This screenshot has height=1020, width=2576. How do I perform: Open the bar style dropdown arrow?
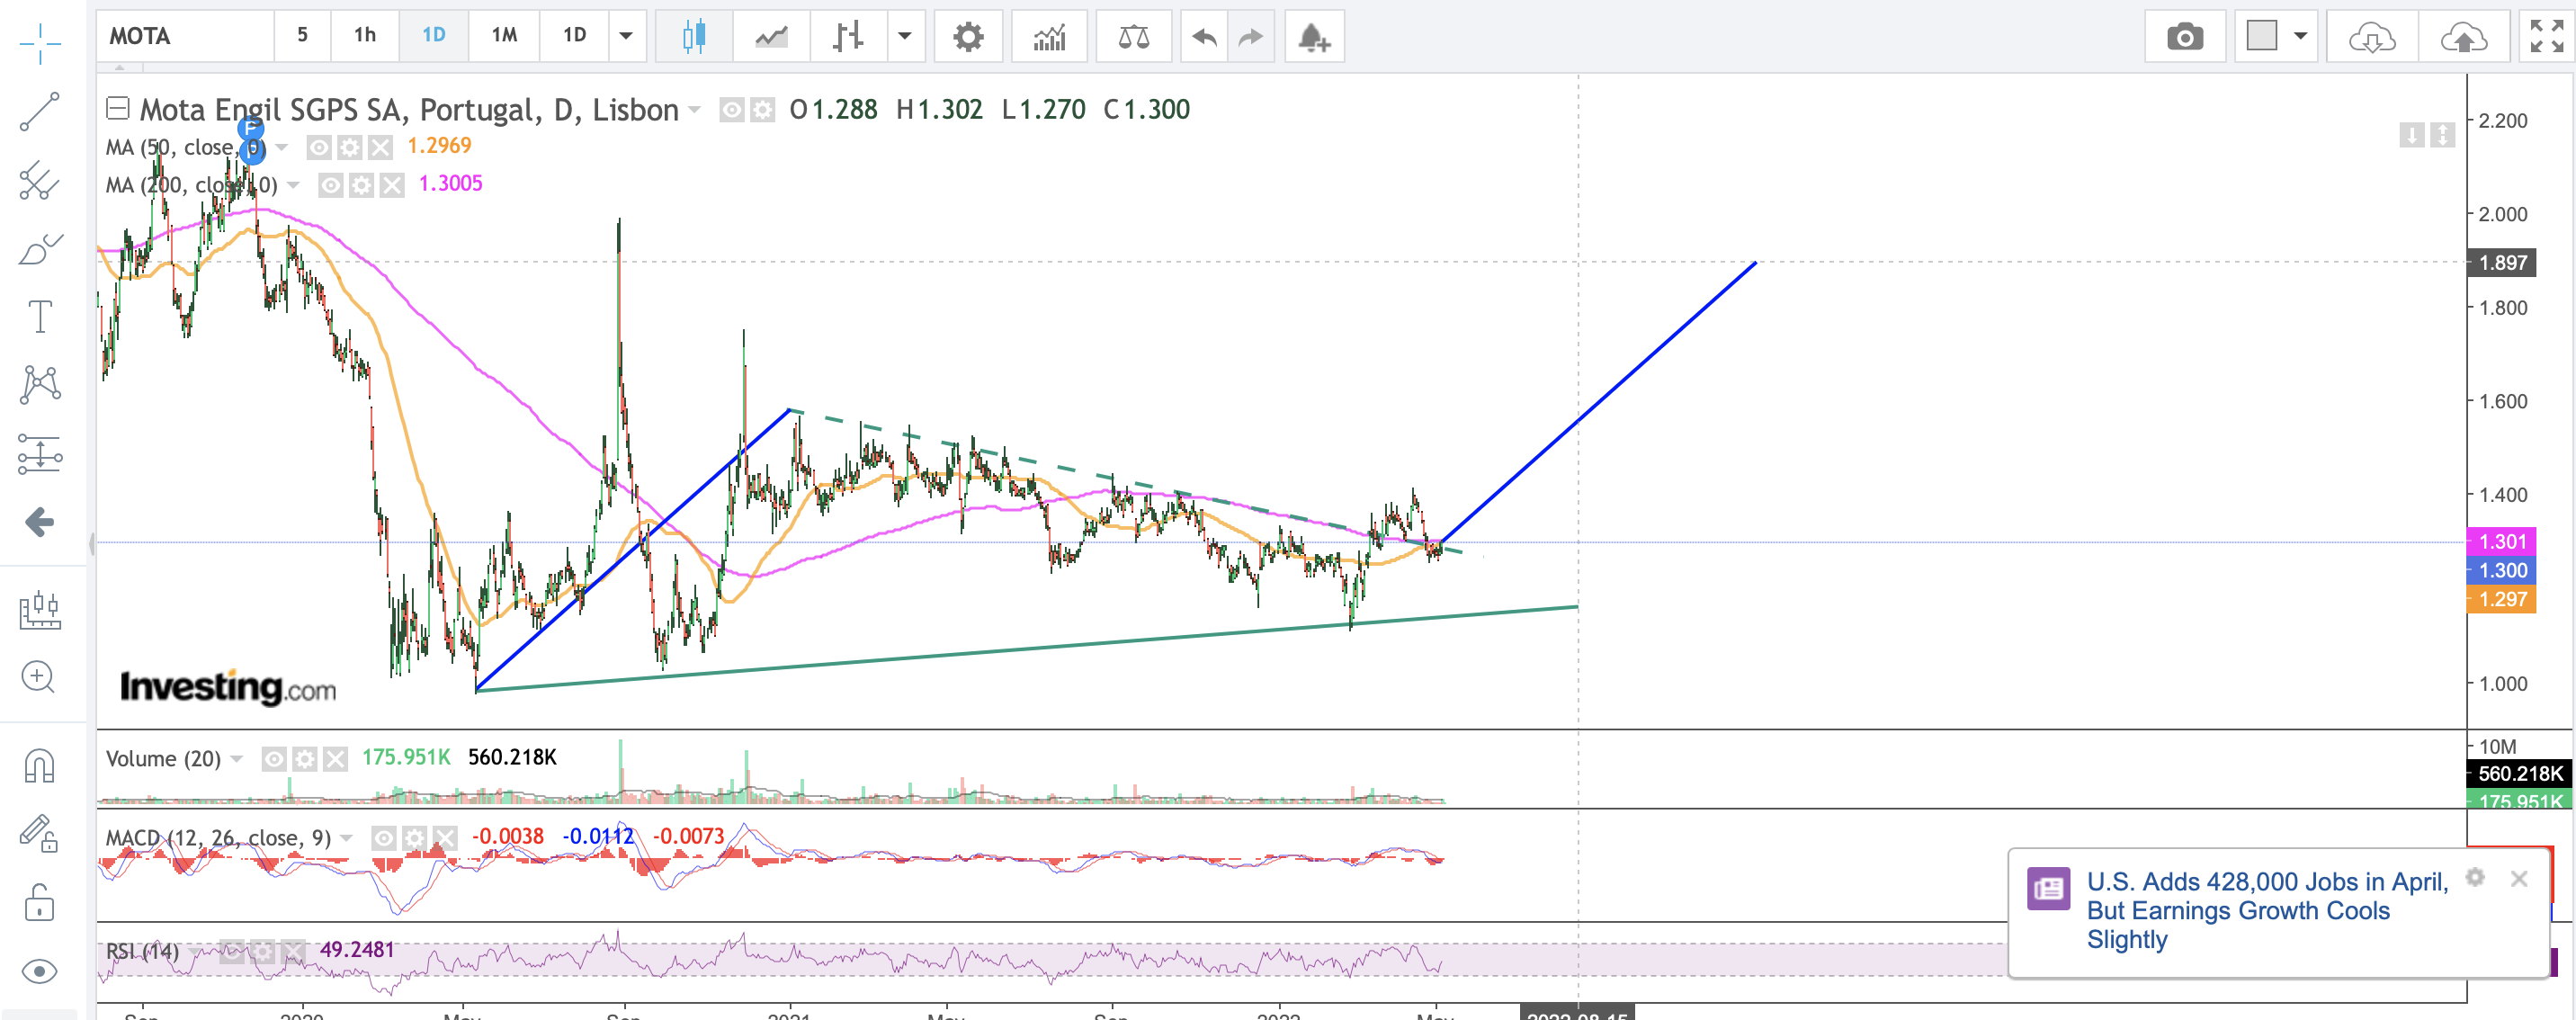coord(904,36)
